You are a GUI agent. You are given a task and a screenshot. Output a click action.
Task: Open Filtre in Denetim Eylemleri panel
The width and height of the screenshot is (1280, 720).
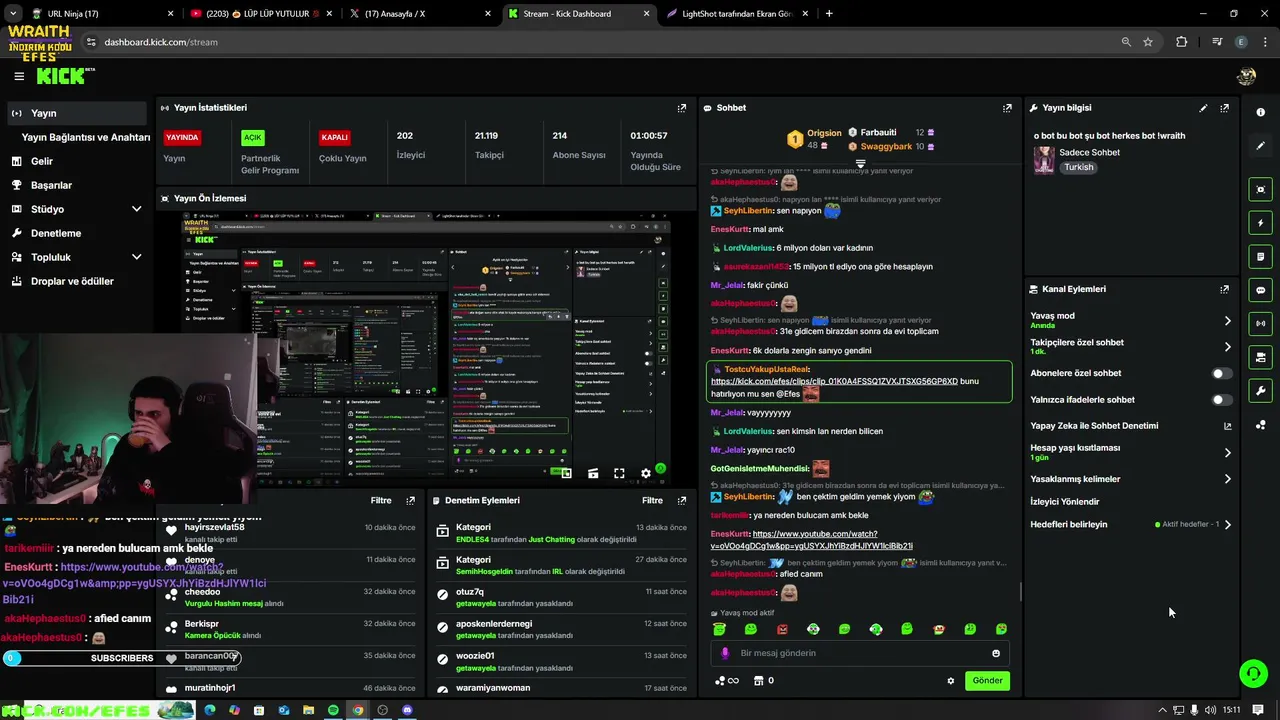pyautogui.click(x=652, y=500)
